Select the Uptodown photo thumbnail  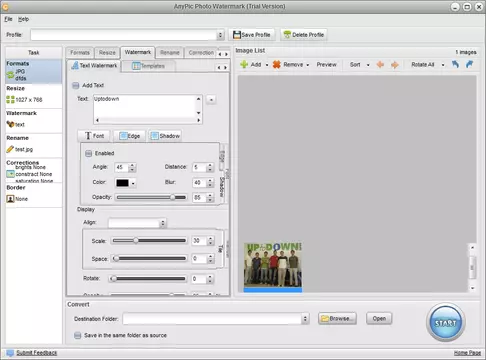(273, 267)
